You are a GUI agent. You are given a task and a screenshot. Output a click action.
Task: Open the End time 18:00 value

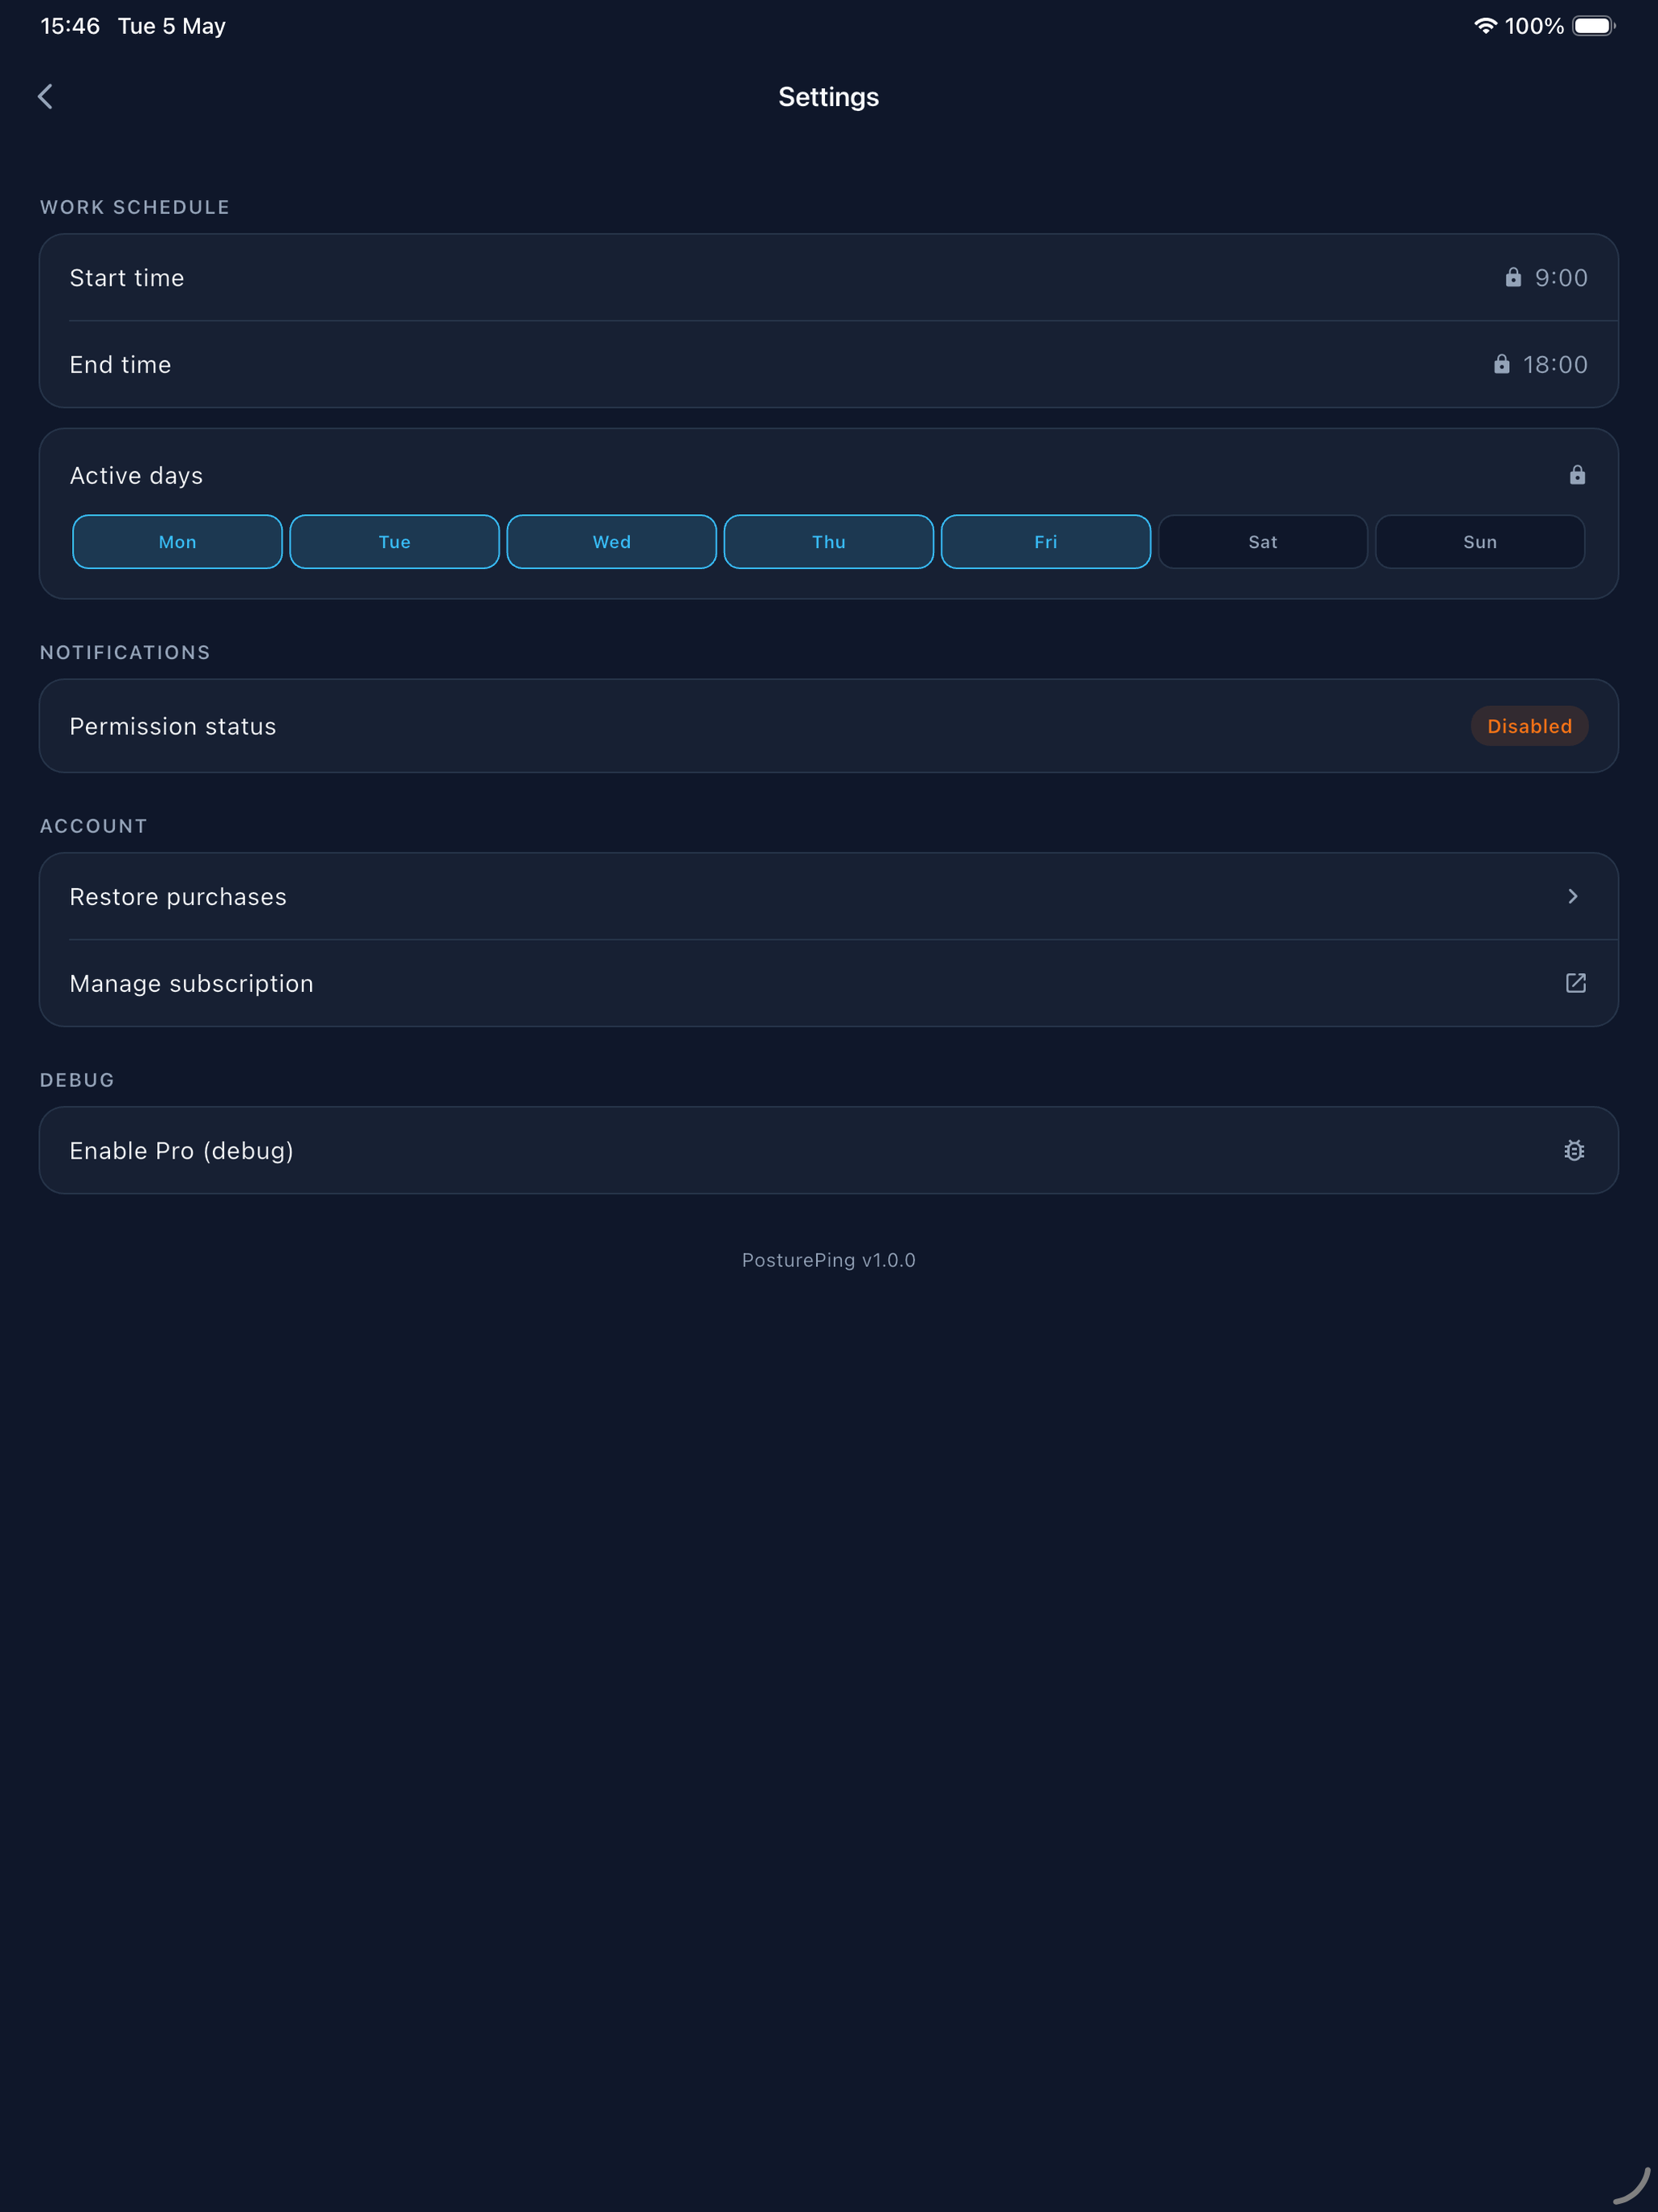tap(1555, 365)
